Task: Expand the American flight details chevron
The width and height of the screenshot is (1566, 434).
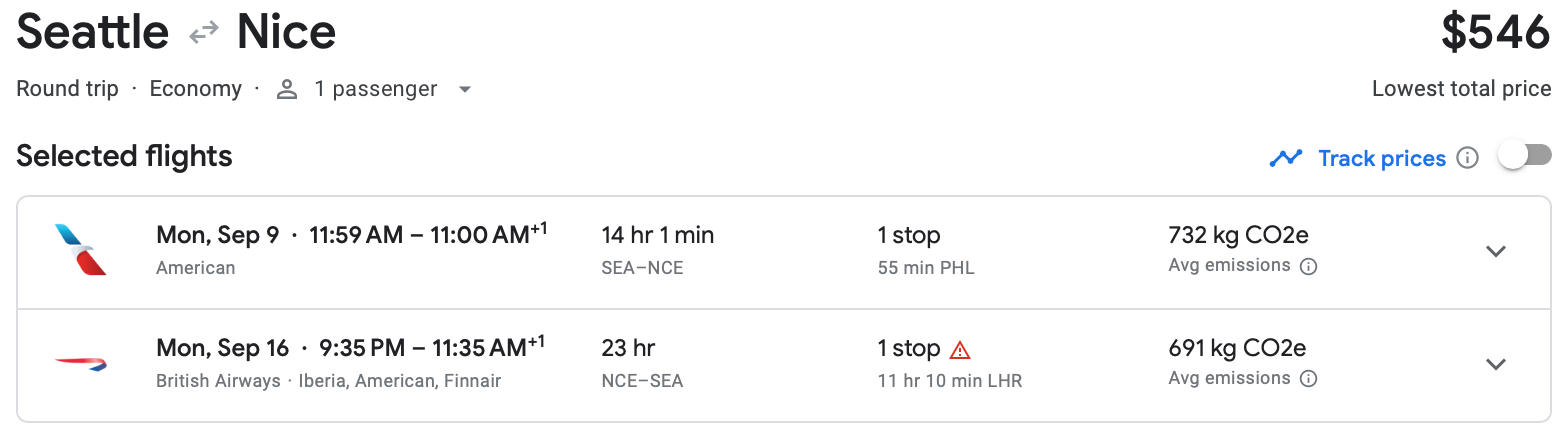Action: 1496,251
